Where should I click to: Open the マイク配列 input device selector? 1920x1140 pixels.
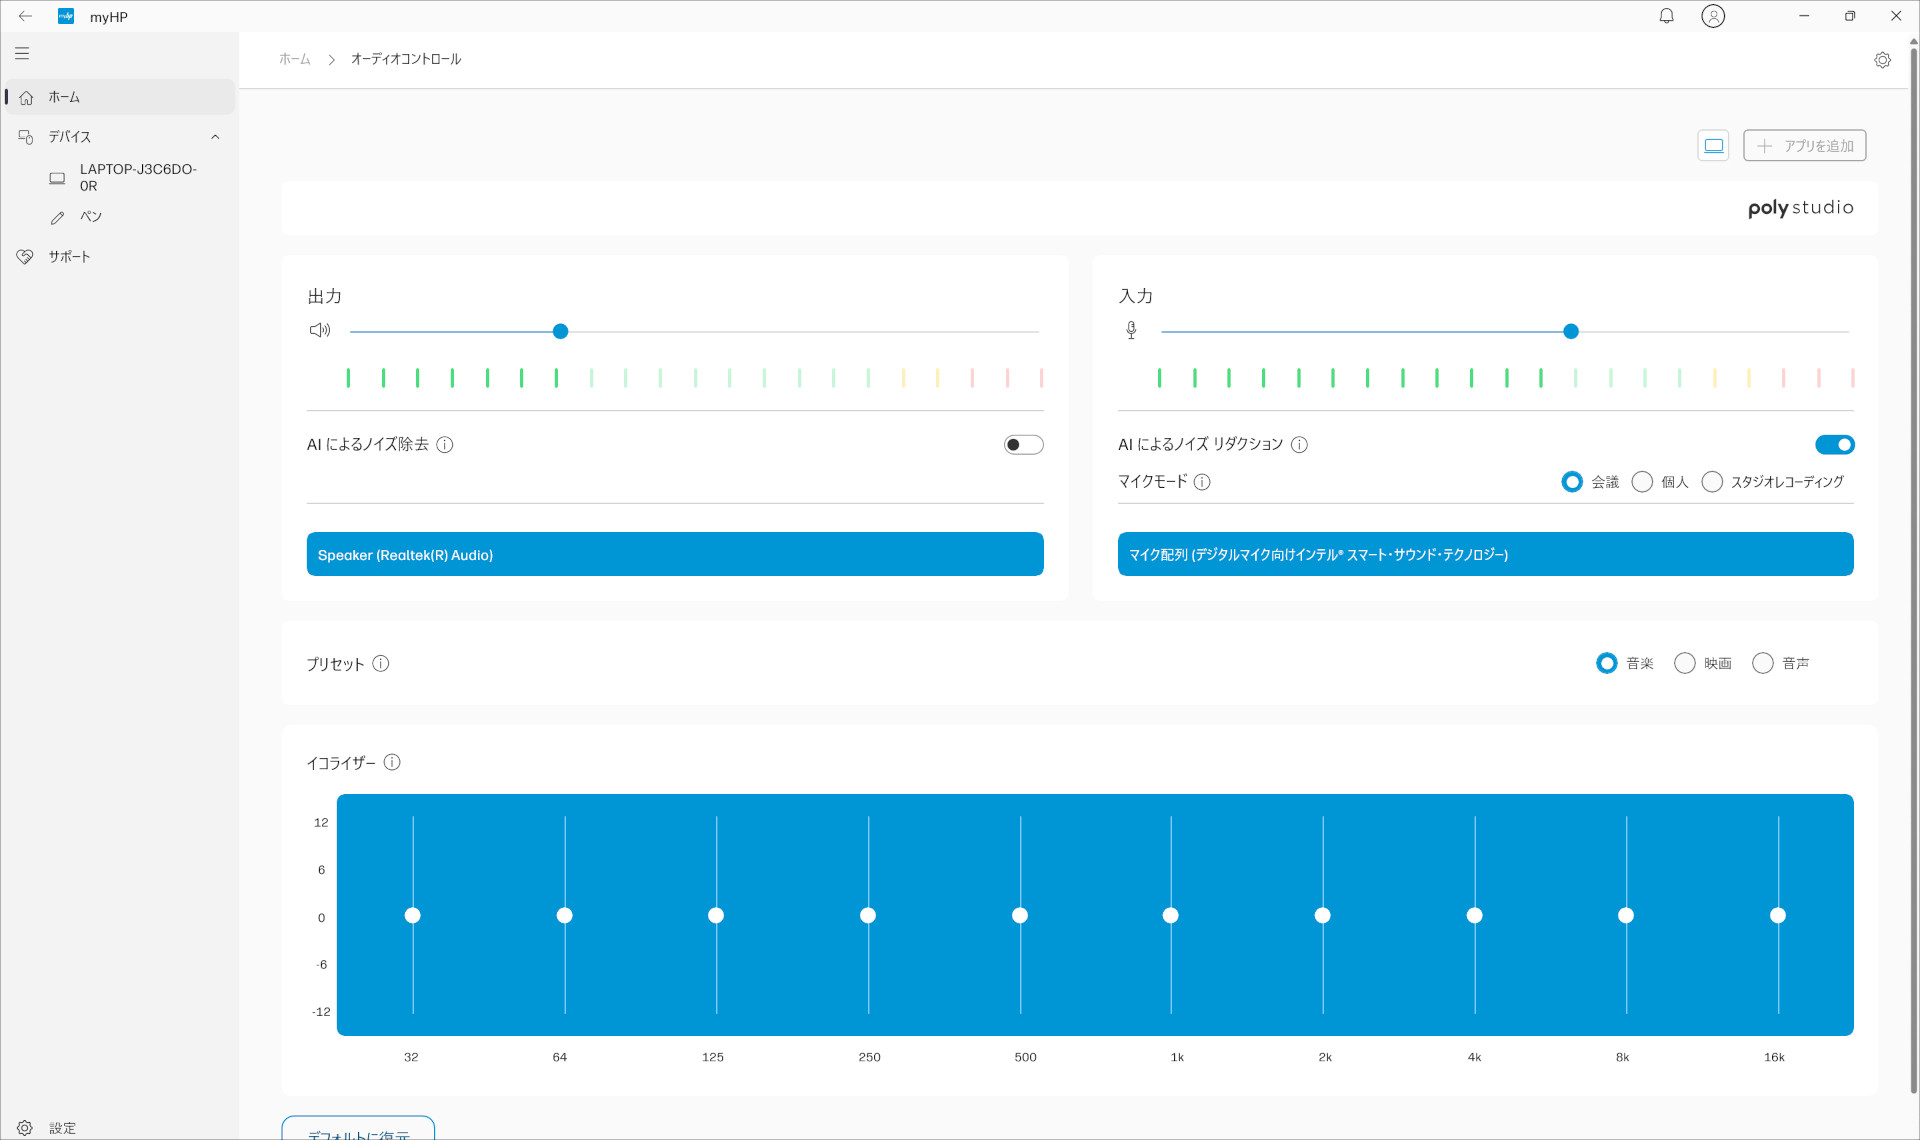click(x=1485, y=554)
